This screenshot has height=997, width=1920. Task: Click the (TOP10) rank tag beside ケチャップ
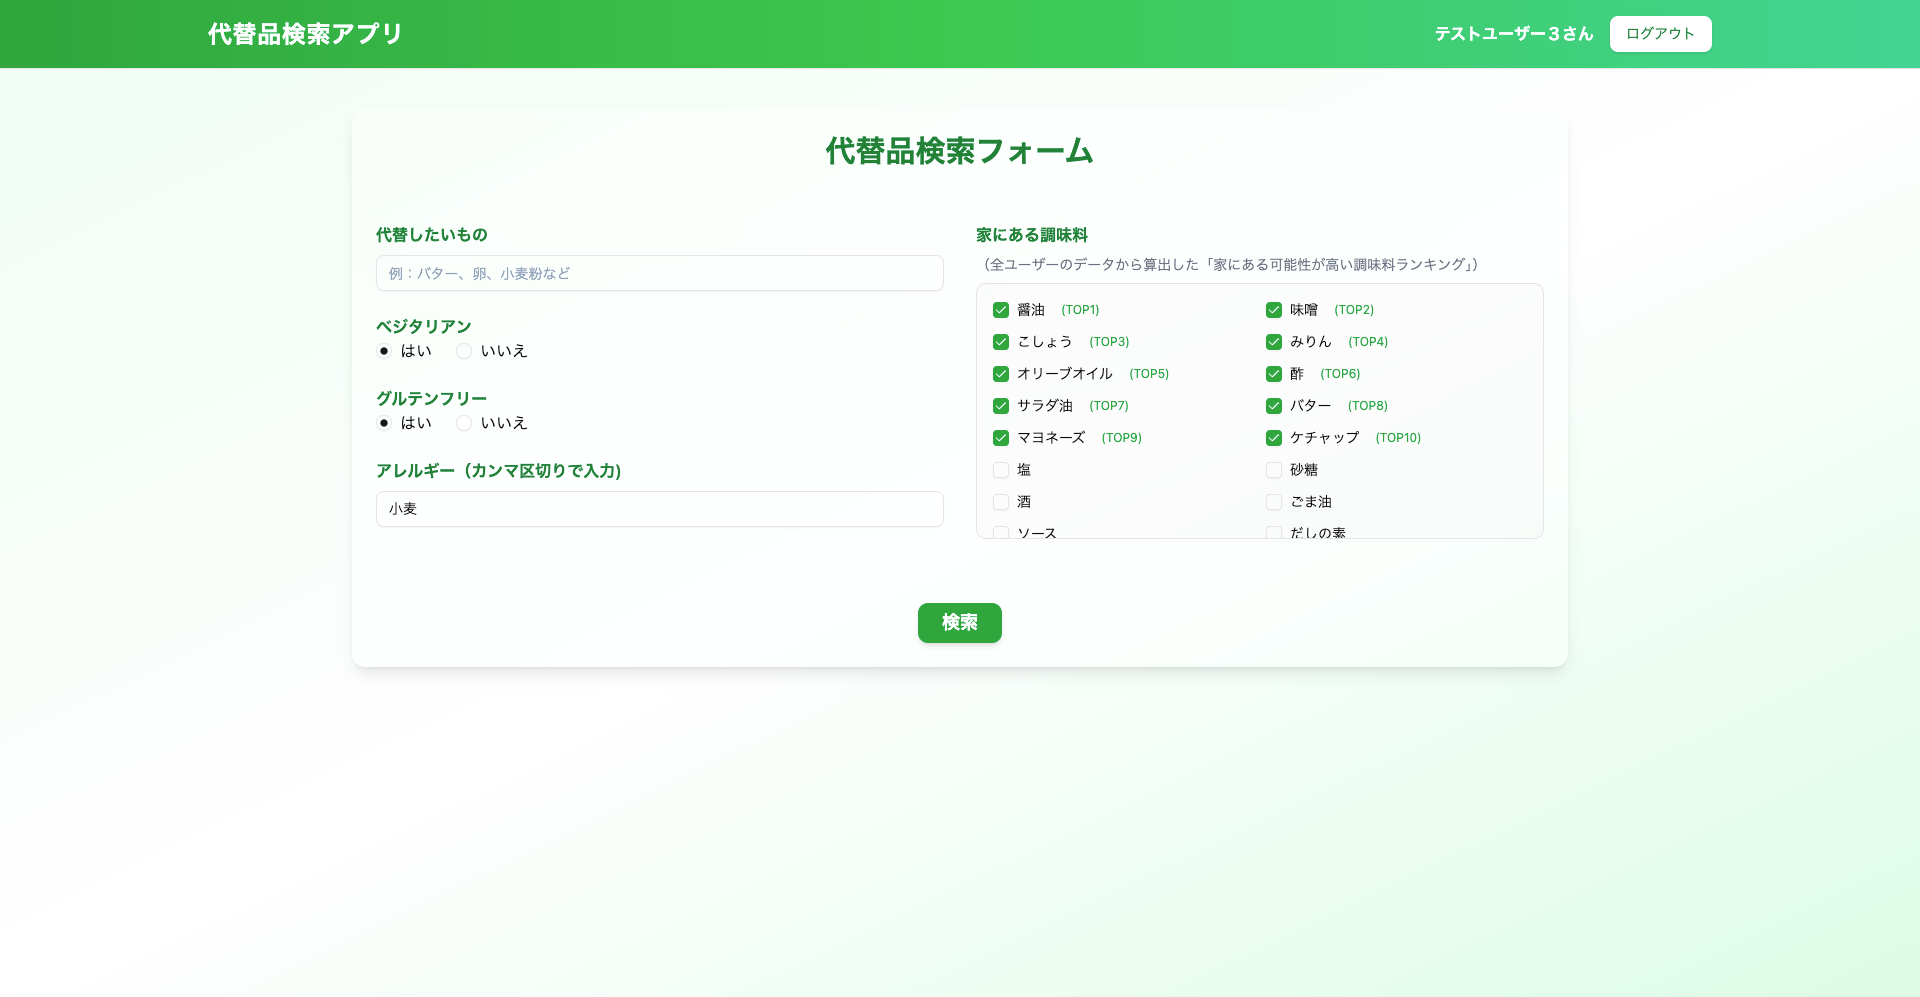tap(1398, 438)
